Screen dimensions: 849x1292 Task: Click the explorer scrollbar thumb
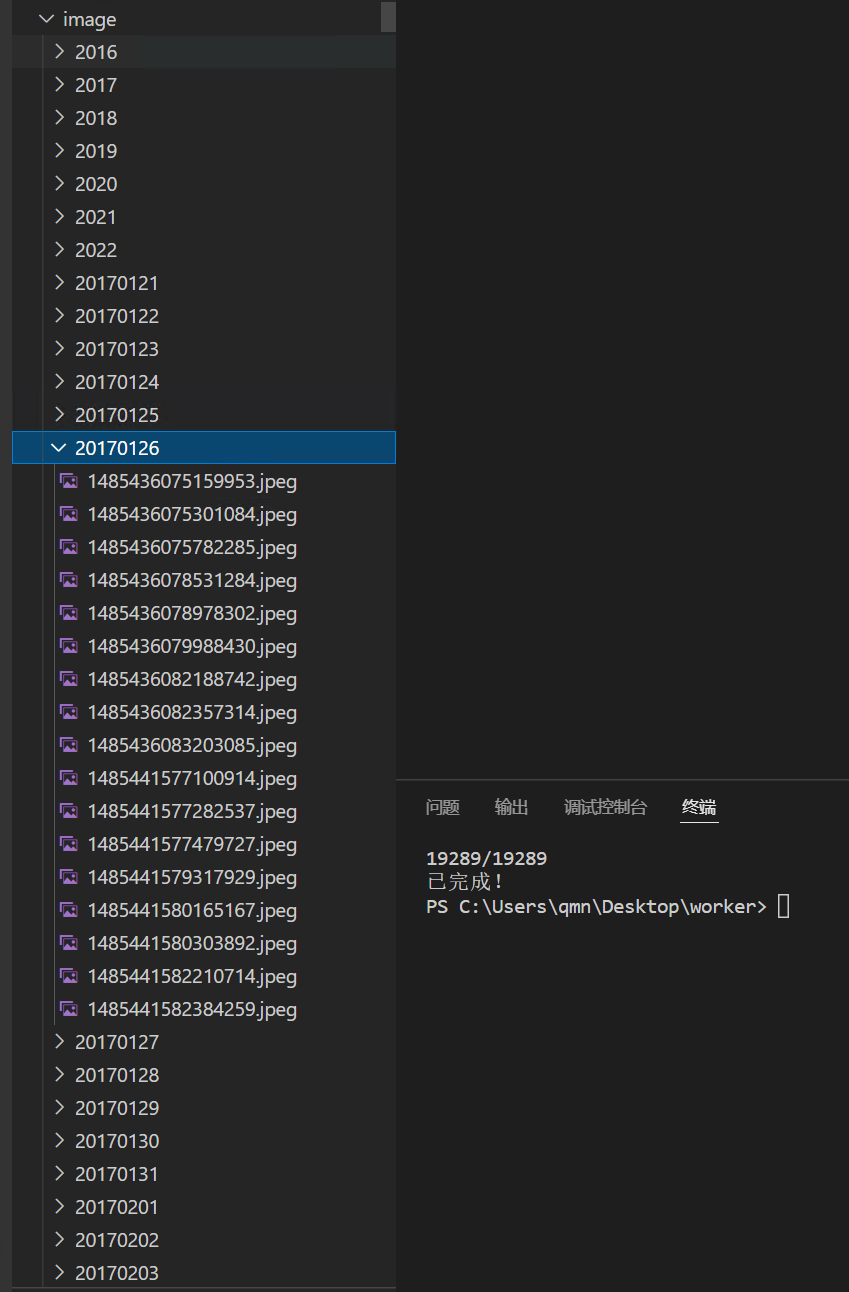pos(388,17)
